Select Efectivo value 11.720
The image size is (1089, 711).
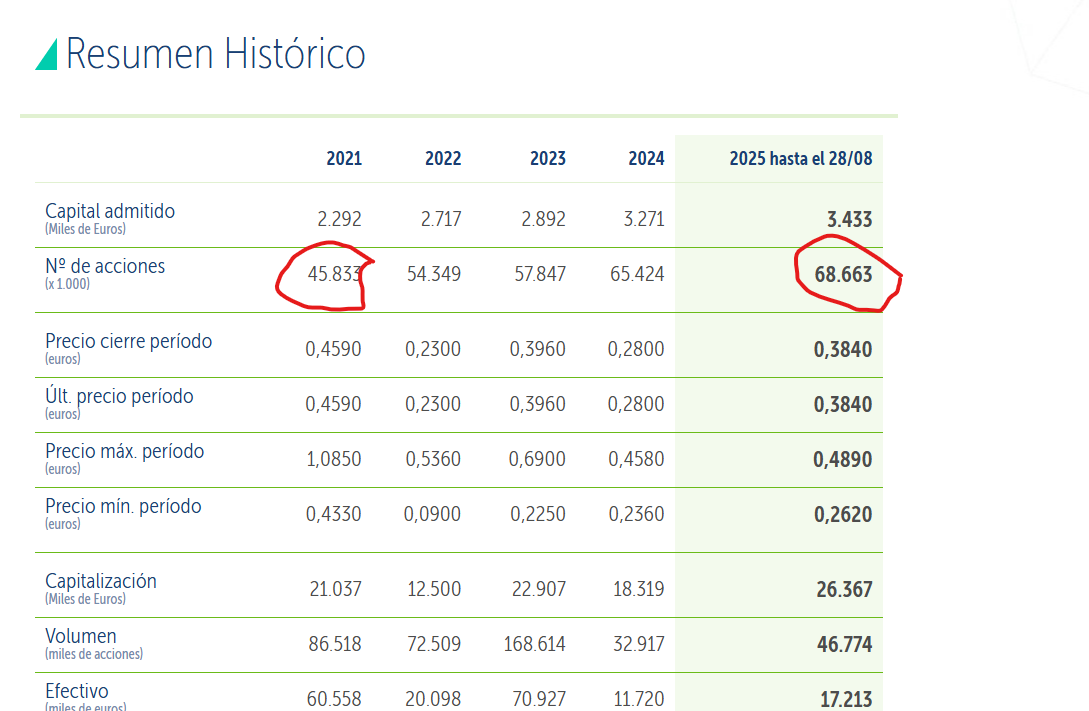[639, 698]
